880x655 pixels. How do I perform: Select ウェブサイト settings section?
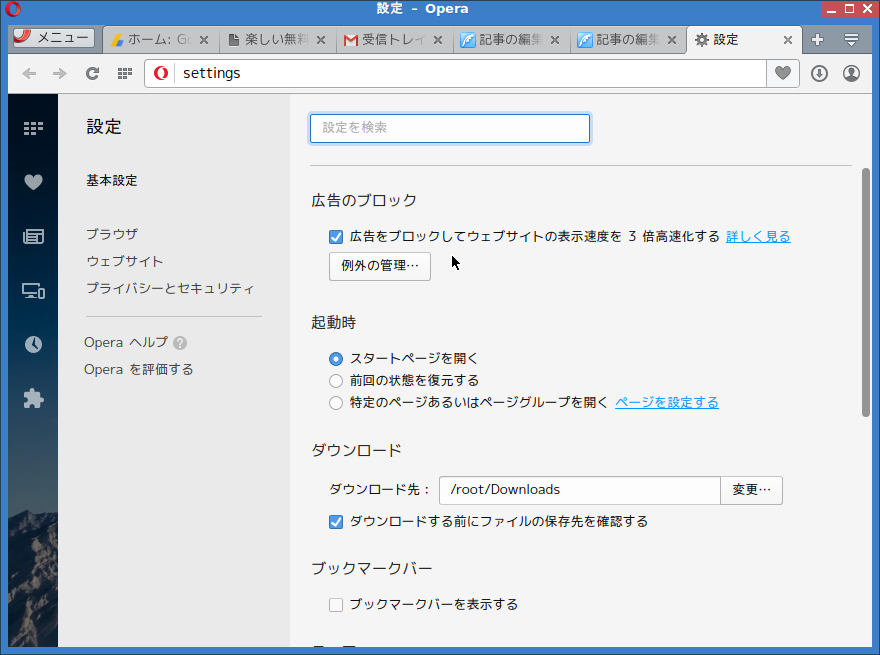(125, 261)
